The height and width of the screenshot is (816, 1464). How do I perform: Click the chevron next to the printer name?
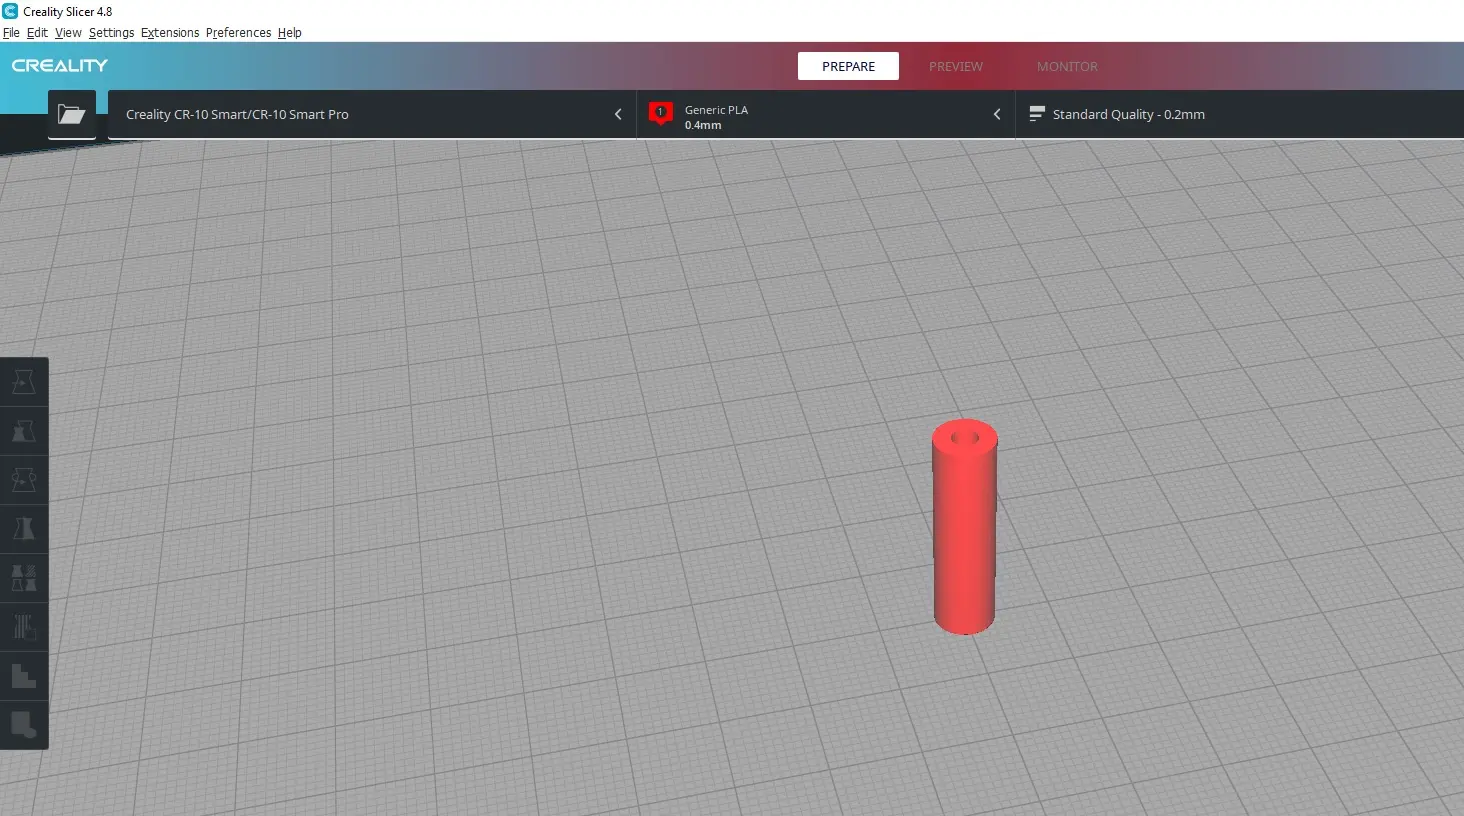click(618, 114)
